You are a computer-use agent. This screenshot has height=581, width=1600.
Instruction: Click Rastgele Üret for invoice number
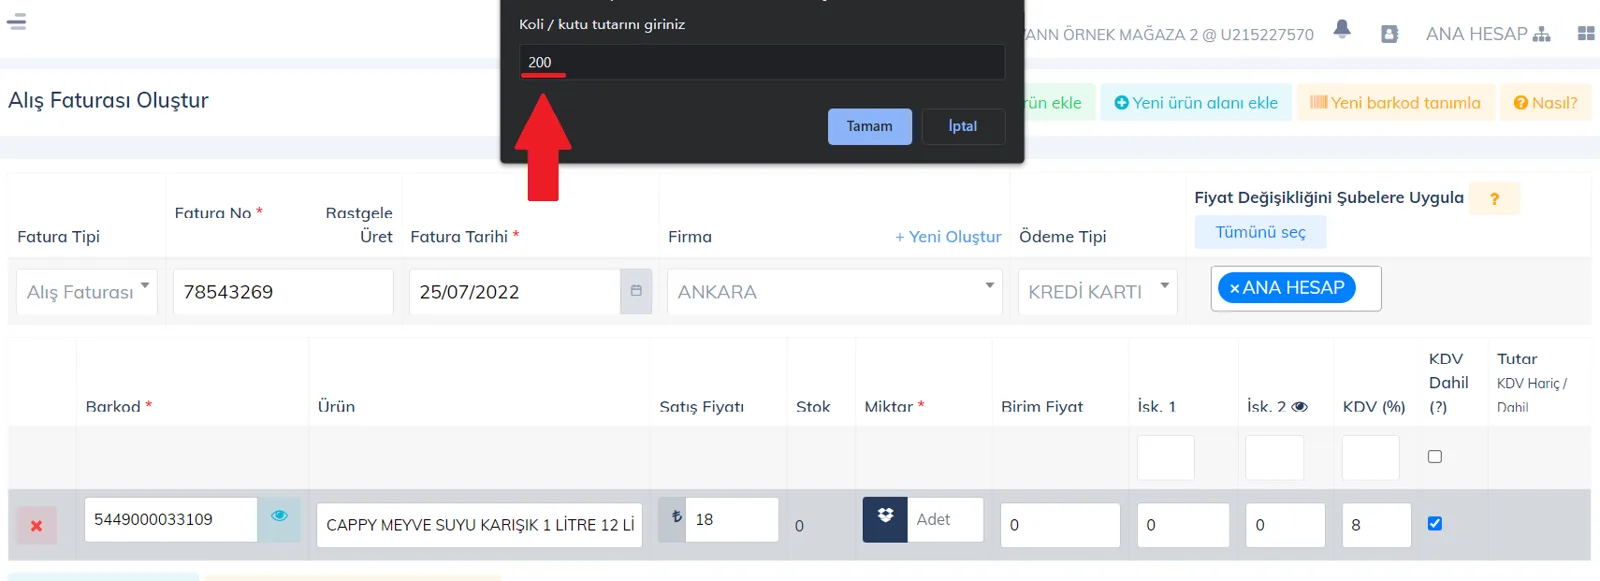(359, 224)
